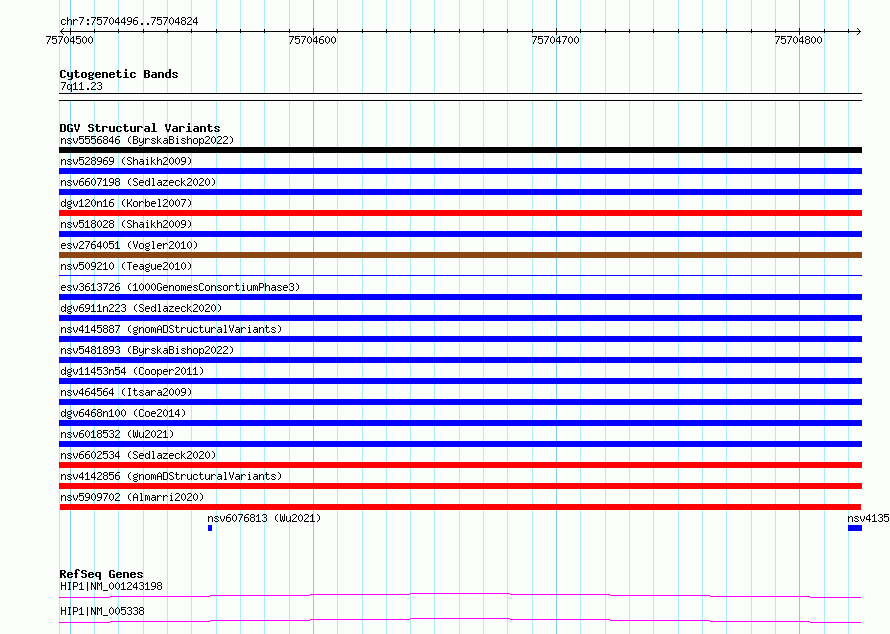Open nsv4142856 (gnomADStructuralVariants) label
Image resolution: width=890 pixels, height=634 pixels.
pyautogui.click(x=171, y=476)
